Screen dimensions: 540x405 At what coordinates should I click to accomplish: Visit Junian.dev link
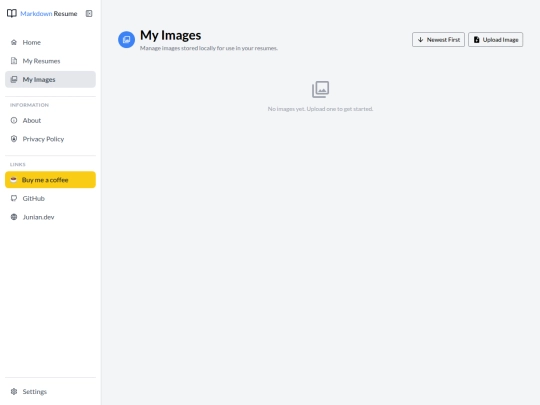pyautogui.click(x=50, y=217)
